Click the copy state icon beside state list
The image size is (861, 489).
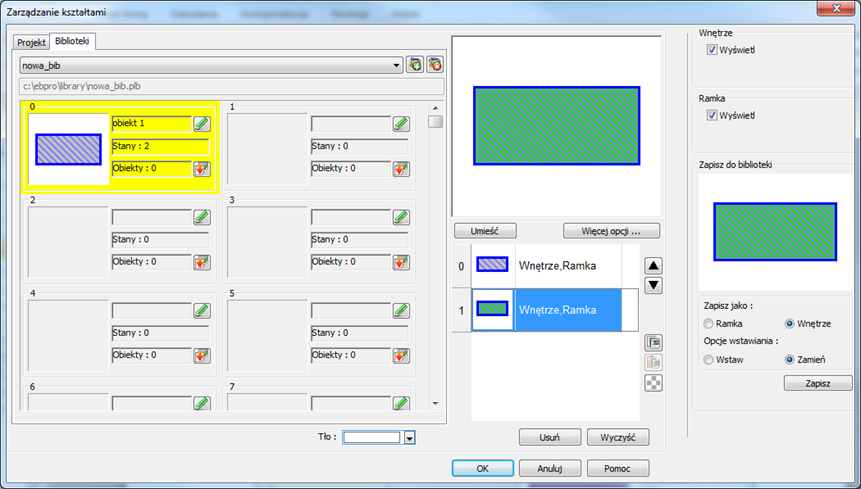pyautogui.click(x=653, y=343)
